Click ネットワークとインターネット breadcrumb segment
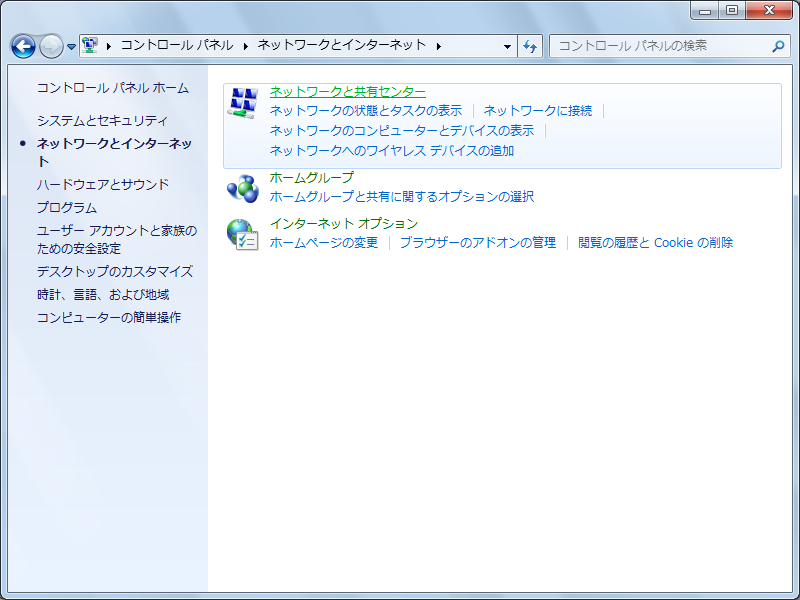Screen dimensions: 800x600 pos(341,45)
